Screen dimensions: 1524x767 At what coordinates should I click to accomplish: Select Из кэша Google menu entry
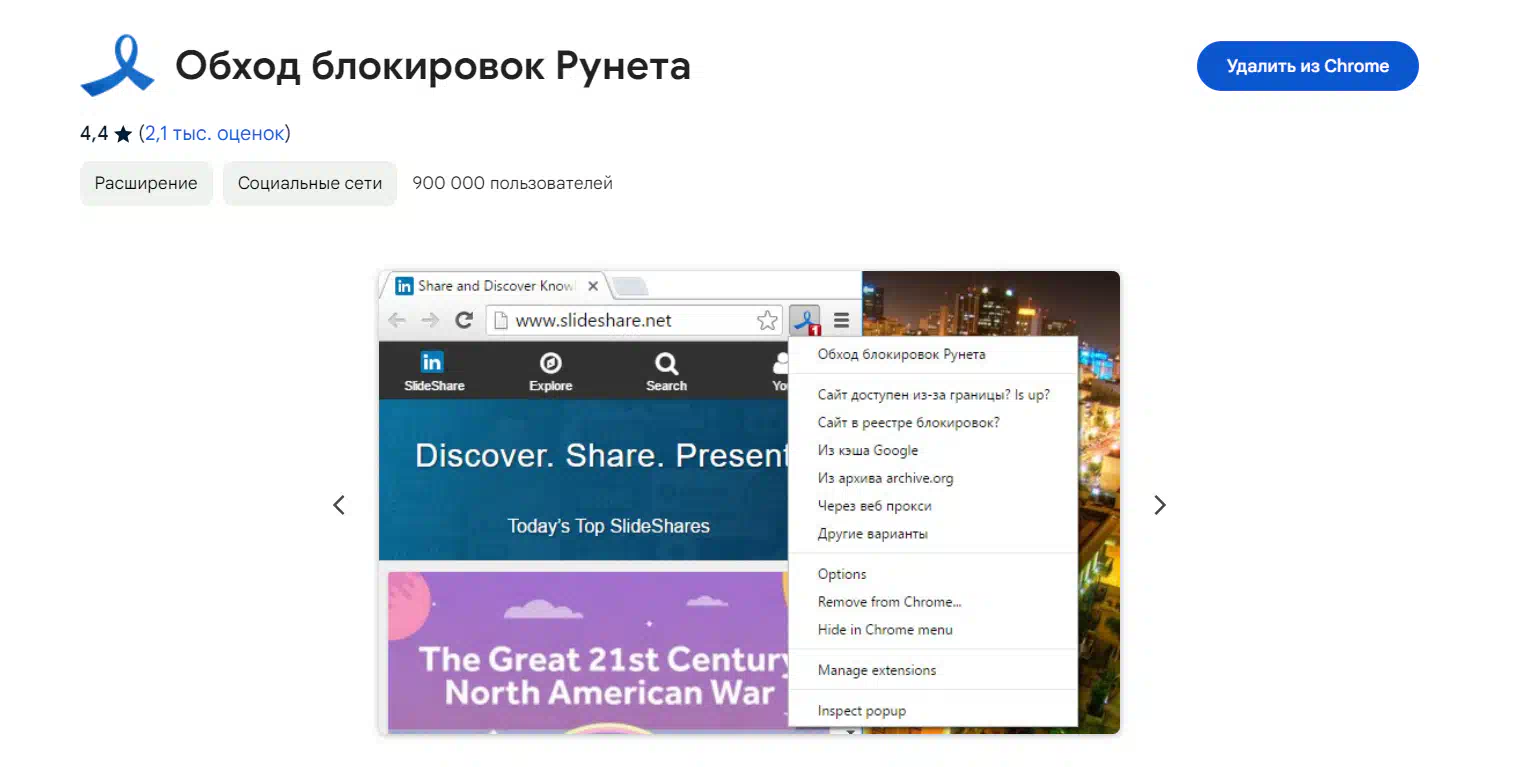(867, 450)
